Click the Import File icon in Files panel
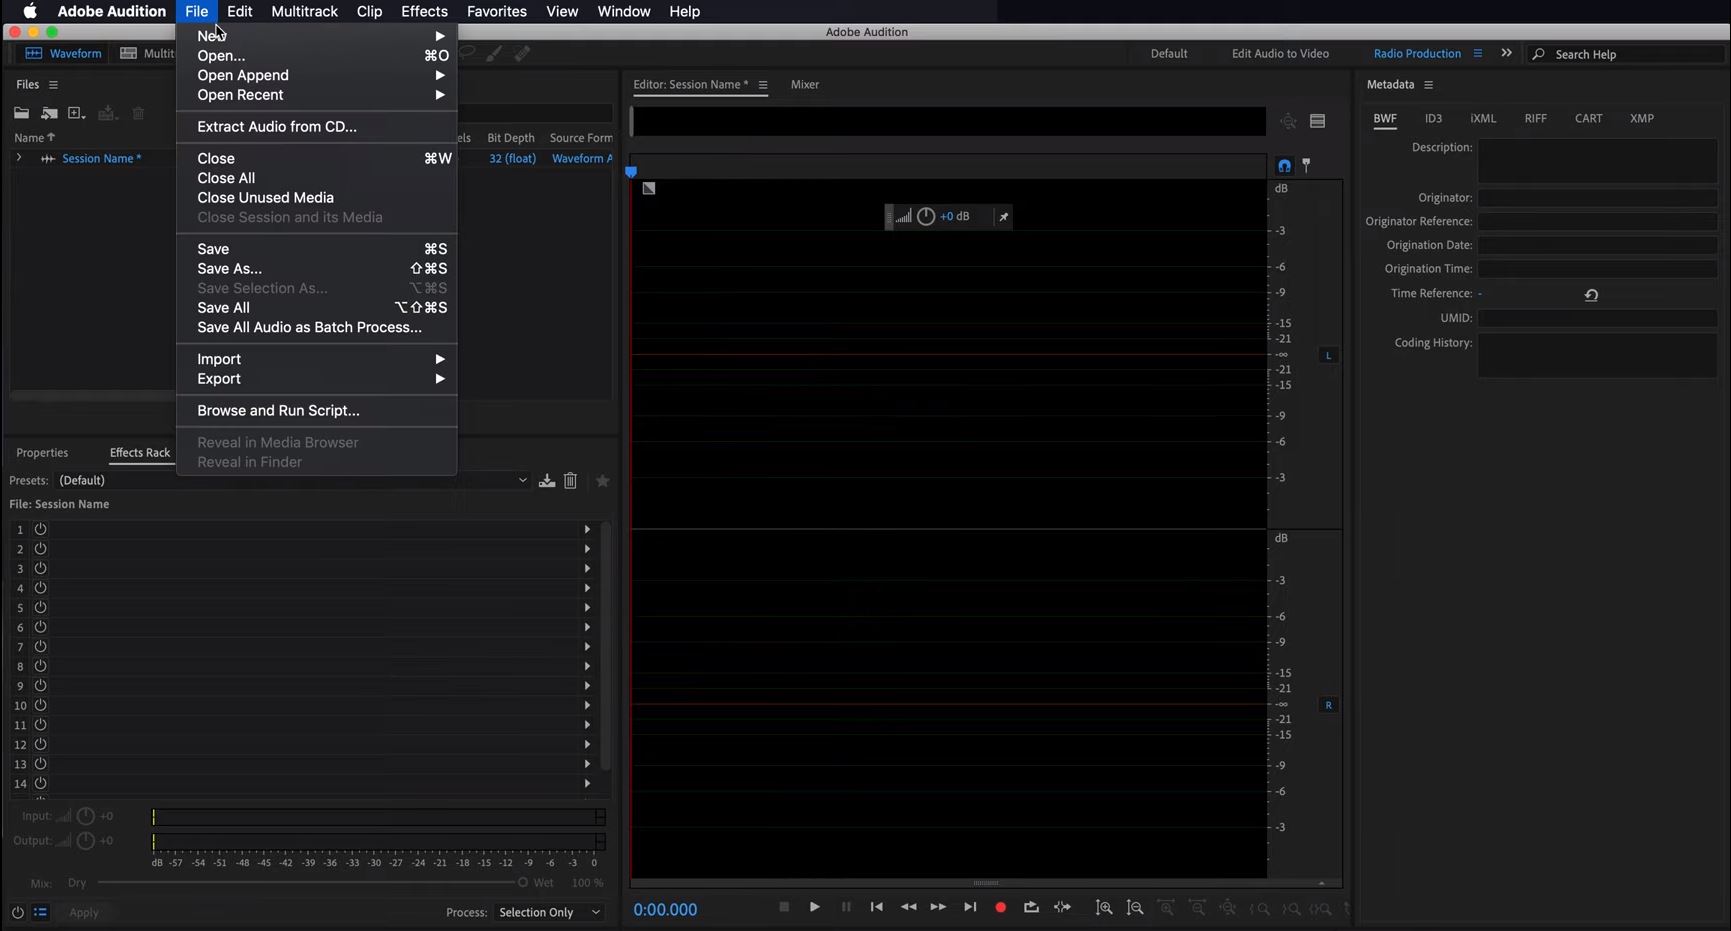Viewport: 1731px width, 931px height. click(x=49, y=114)
